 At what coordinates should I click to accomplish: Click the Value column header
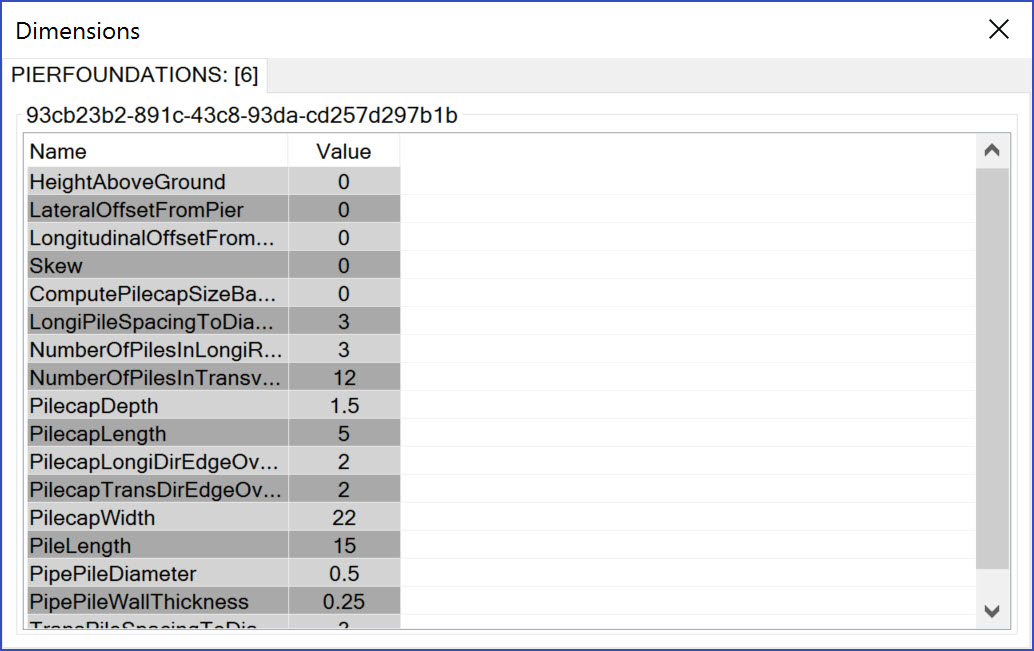[x=344, y=152]
